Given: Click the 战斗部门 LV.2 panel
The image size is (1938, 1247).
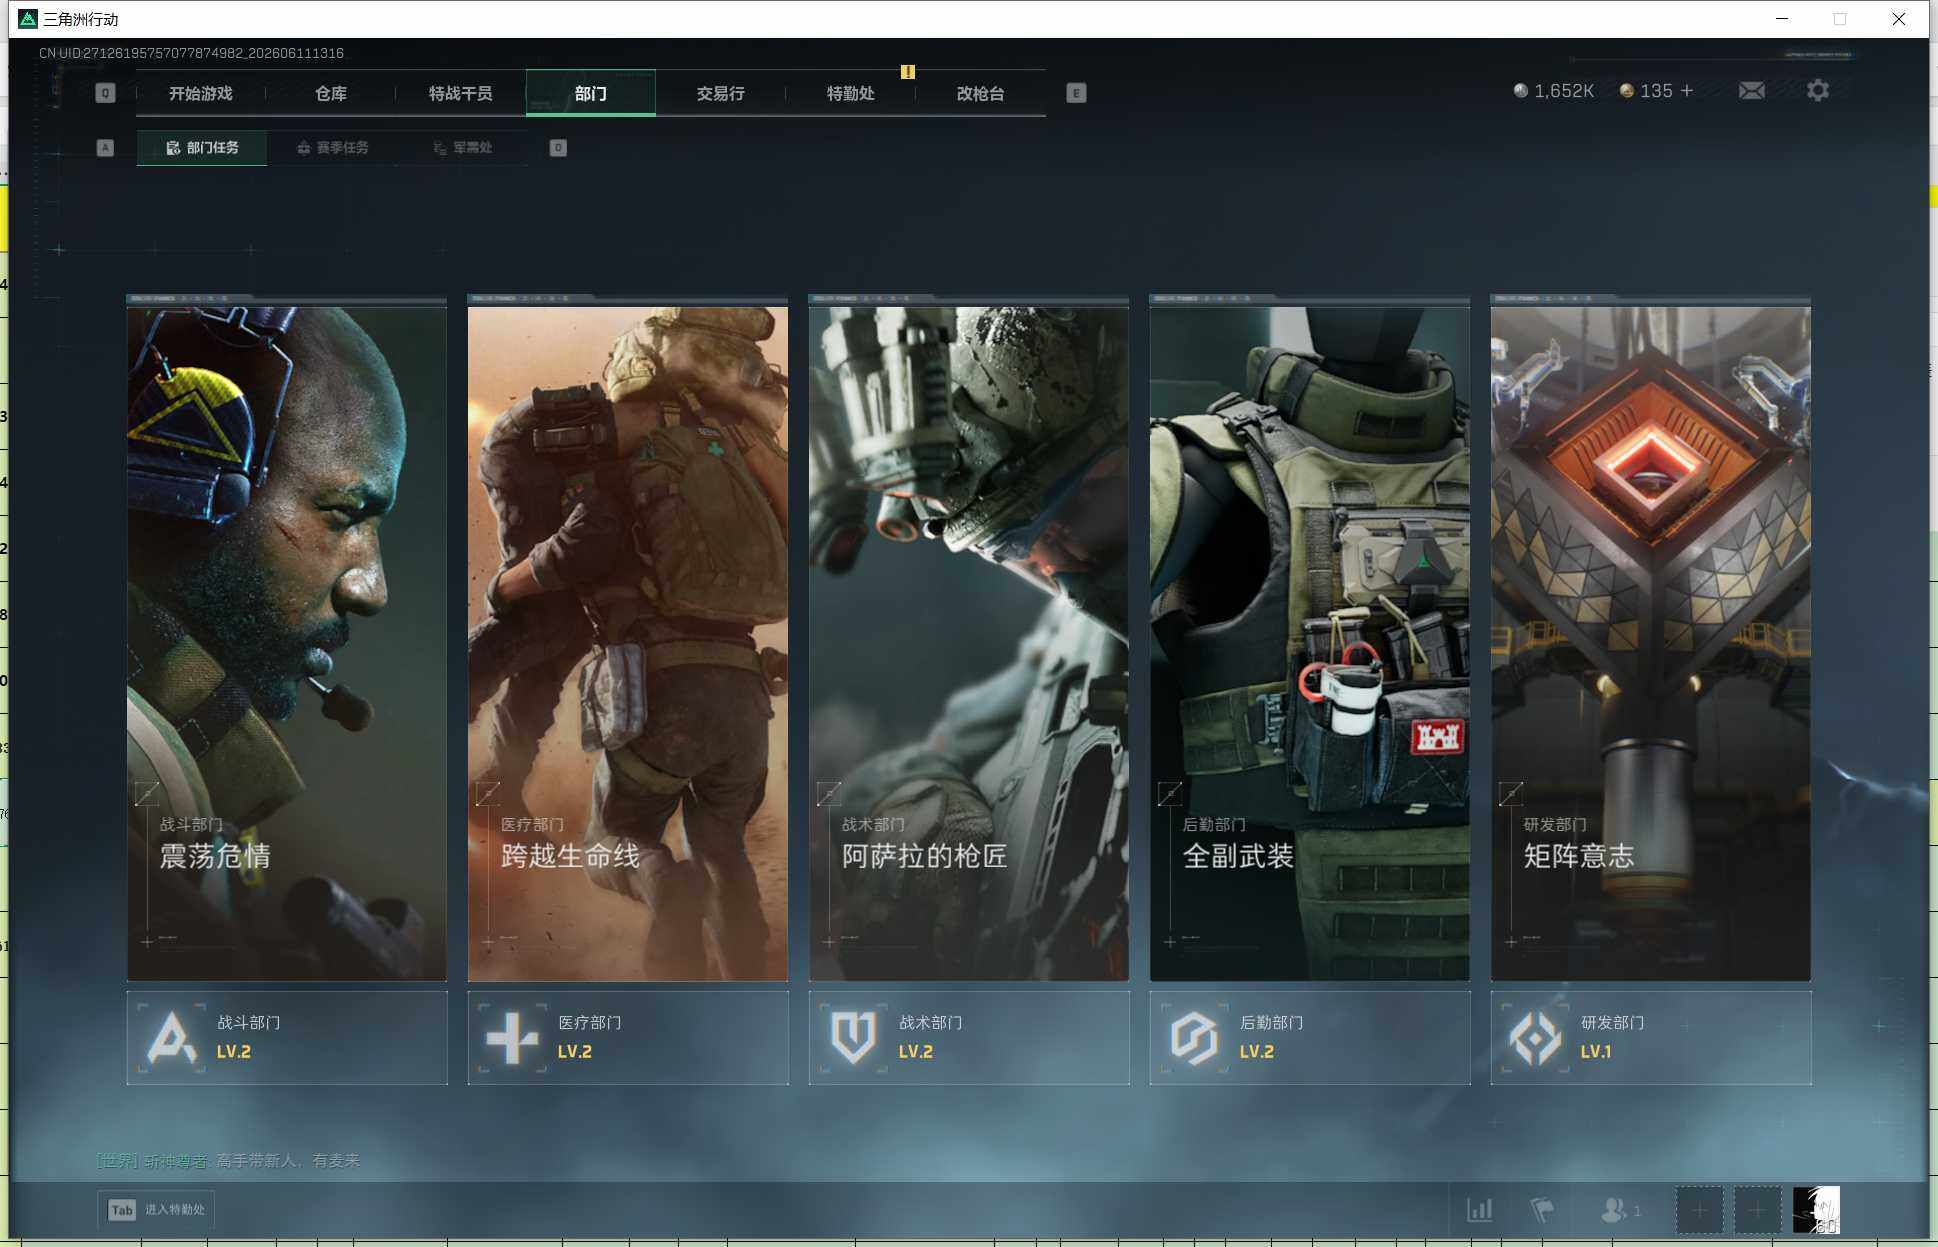Looking at the screenshot, I should 287,1038.
